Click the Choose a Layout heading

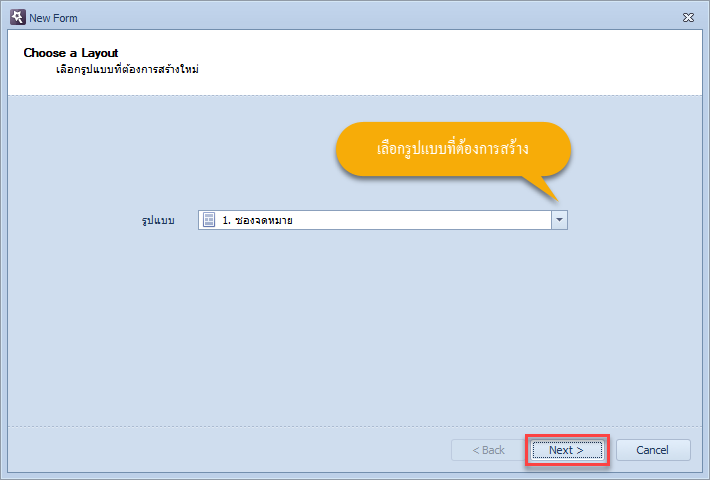tap(71, 53)
